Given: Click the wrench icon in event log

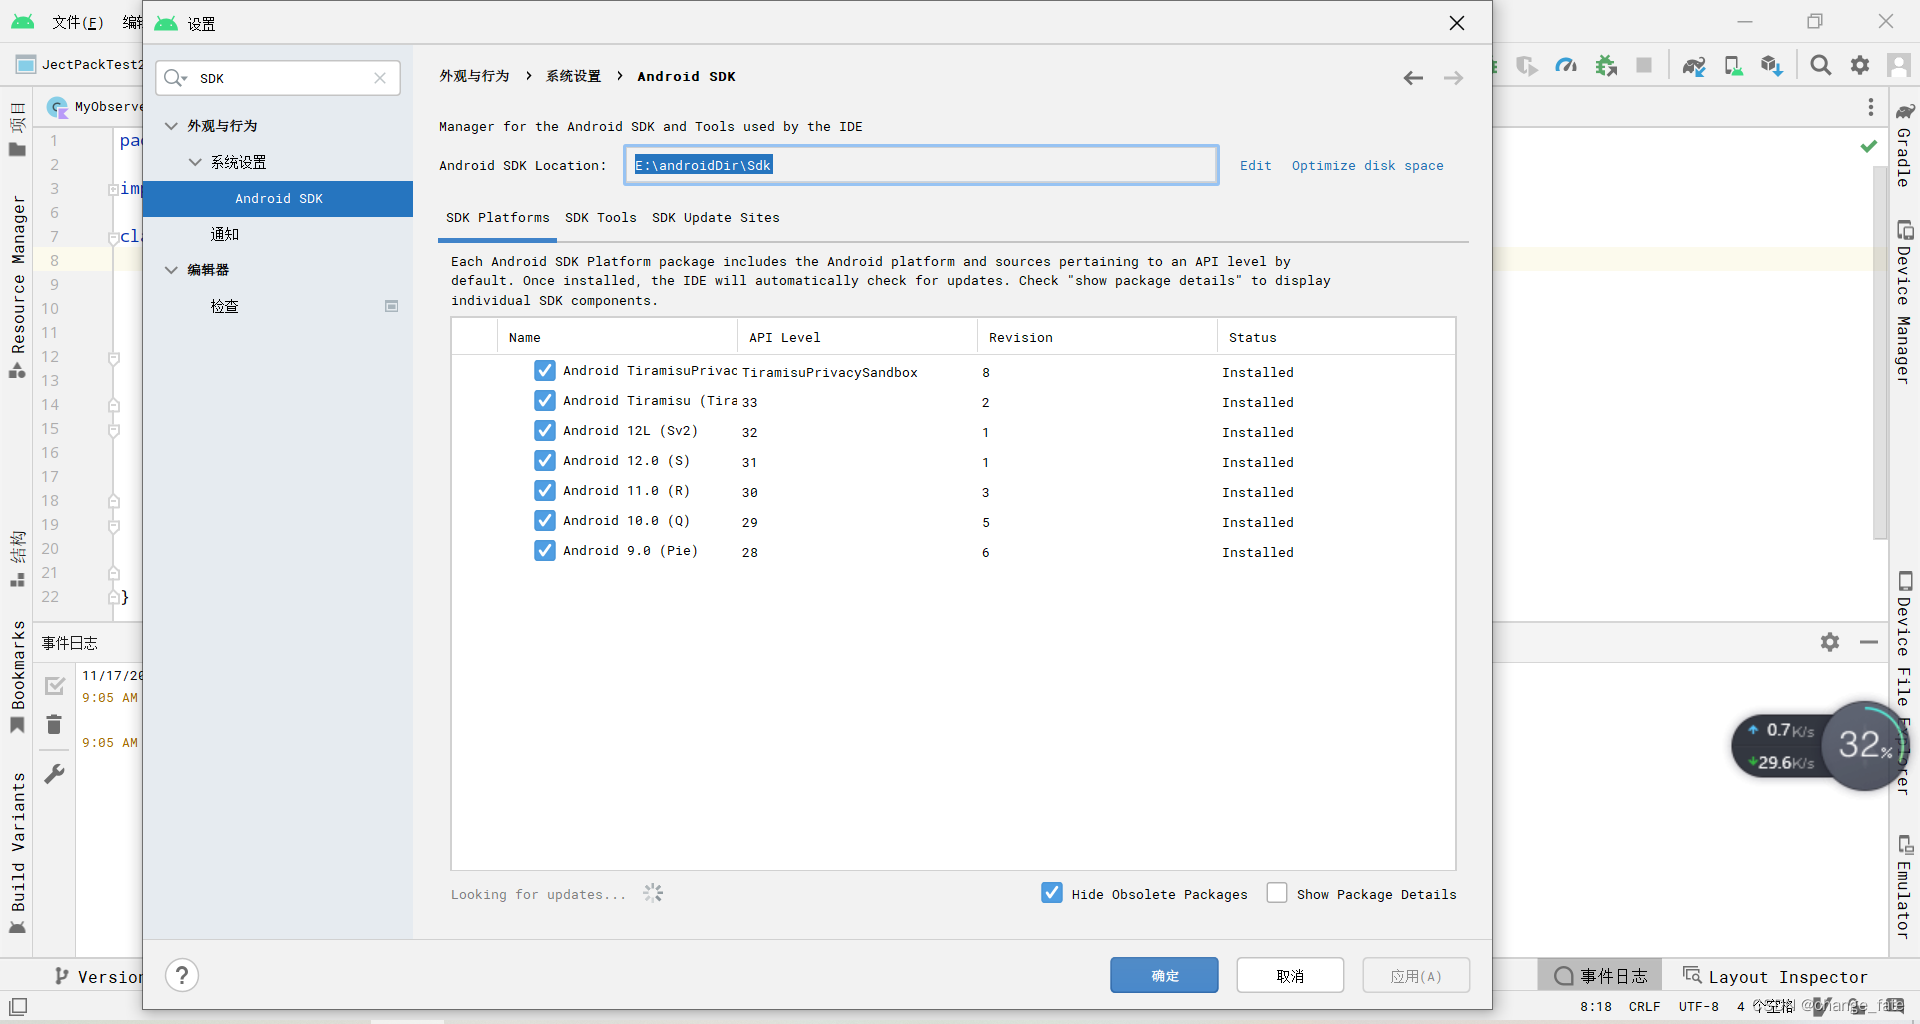Looking at the screenshot, I should (55, 773).
